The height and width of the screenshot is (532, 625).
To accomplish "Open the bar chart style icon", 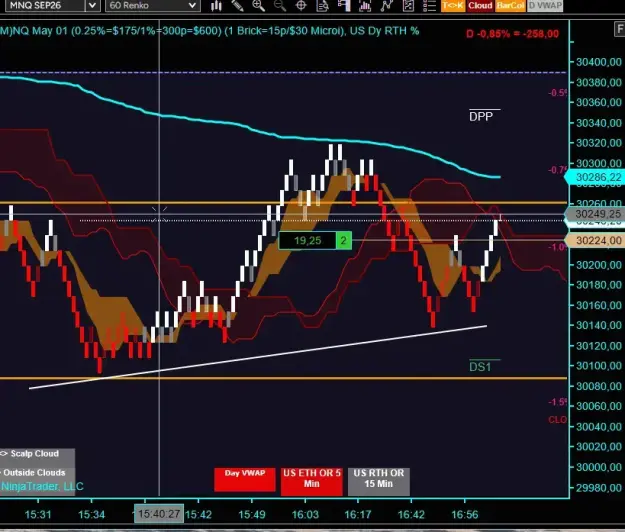I will [216, 6].
